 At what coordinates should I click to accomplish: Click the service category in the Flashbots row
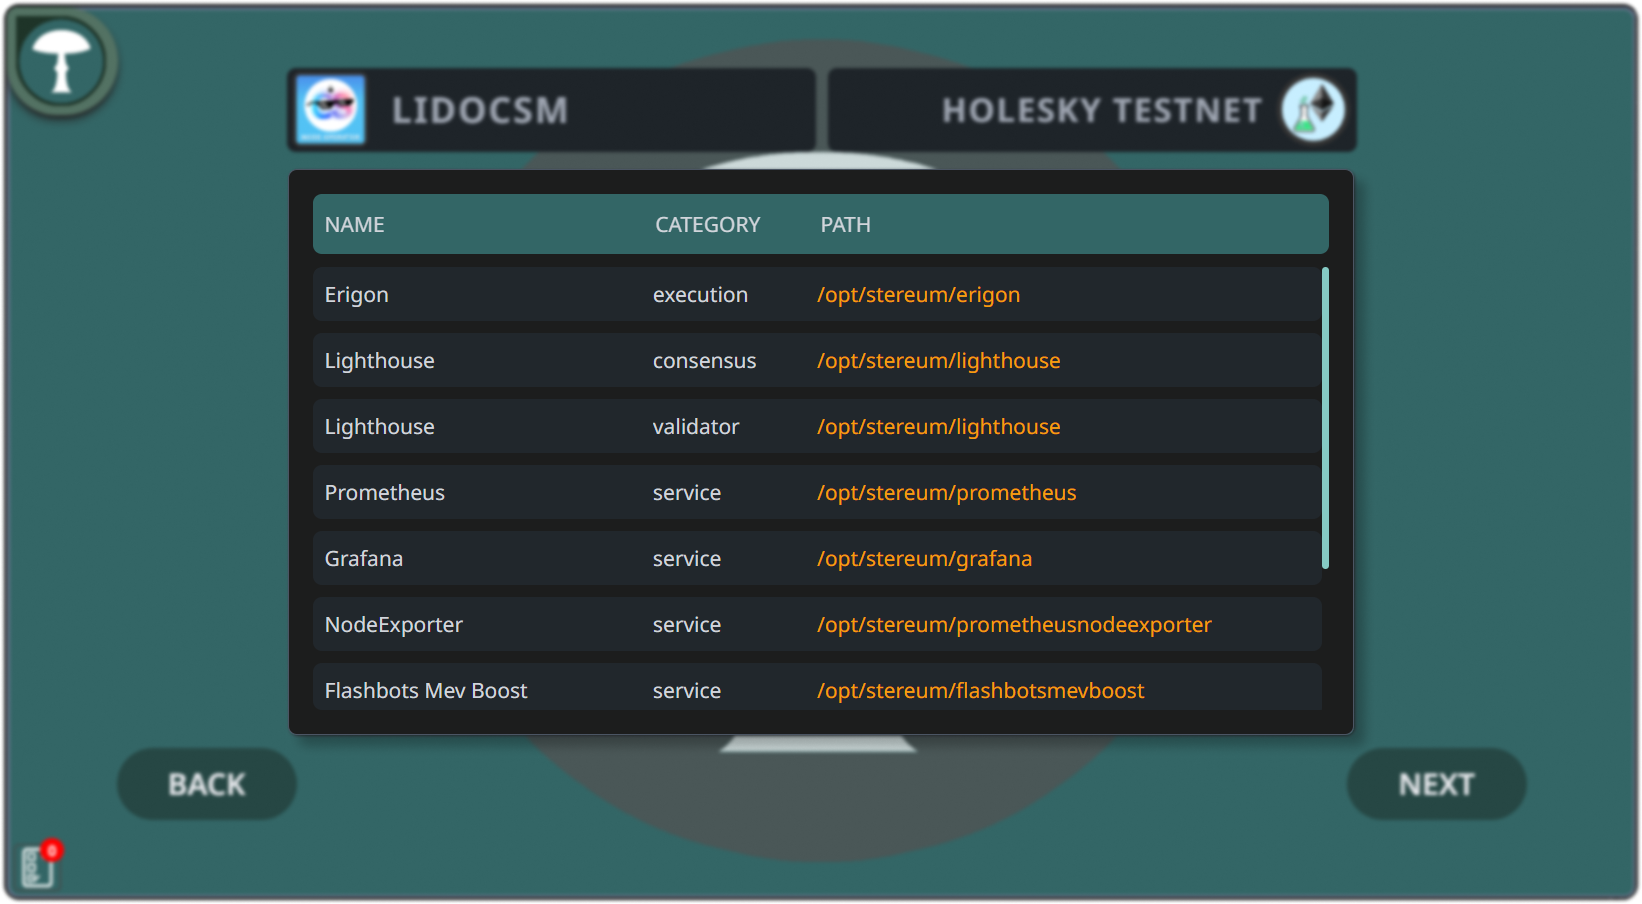pos(687,691)
